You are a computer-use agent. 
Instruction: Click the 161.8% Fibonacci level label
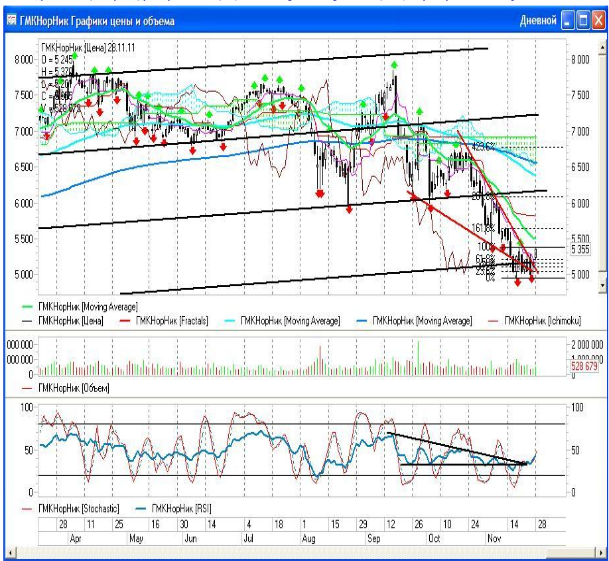(483, 228)
